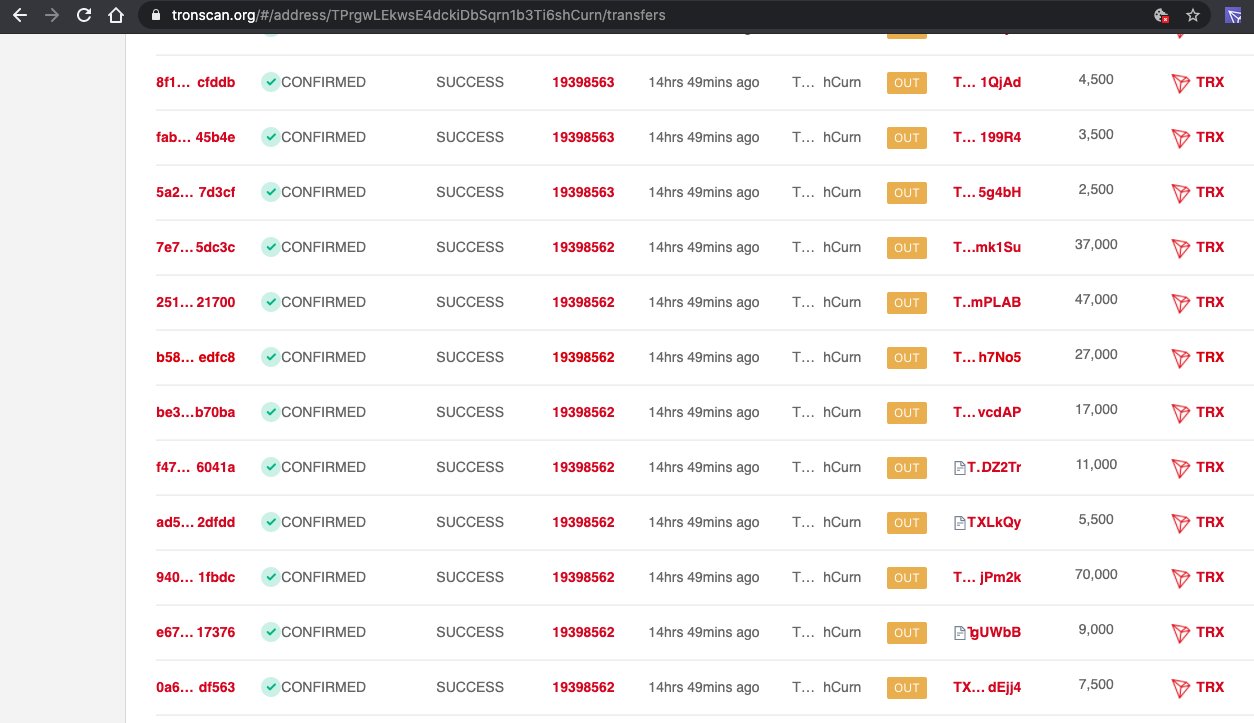Screen dimensions: 1254x723
Task: Click the TRX token icon in the 17,000 row
Action: (x=1181, y=413)
